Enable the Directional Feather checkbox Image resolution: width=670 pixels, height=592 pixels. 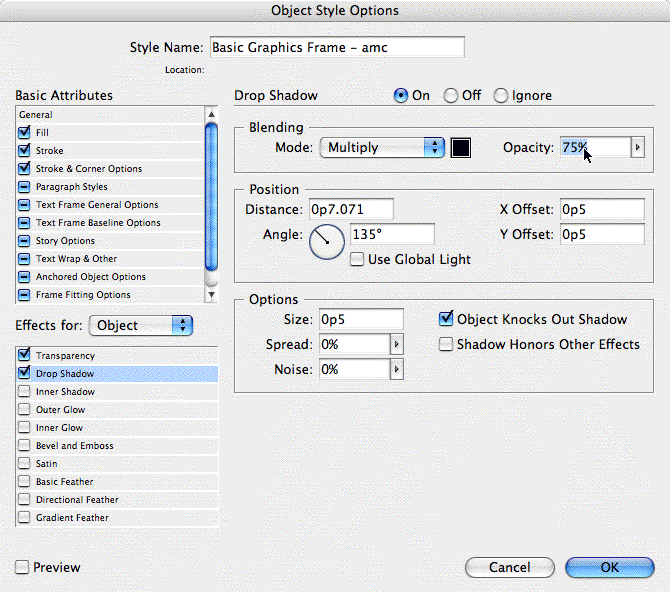coord(24,499)
